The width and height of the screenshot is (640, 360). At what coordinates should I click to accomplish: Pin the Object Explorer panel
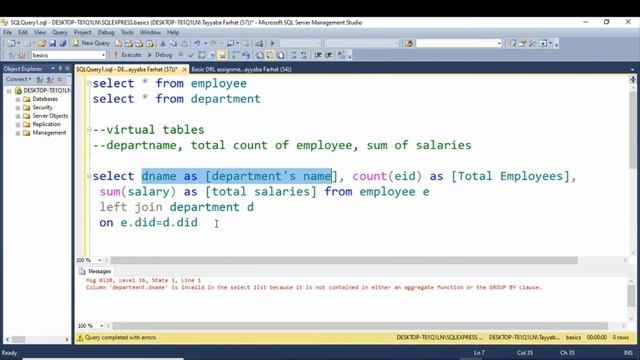pos(60,69)
